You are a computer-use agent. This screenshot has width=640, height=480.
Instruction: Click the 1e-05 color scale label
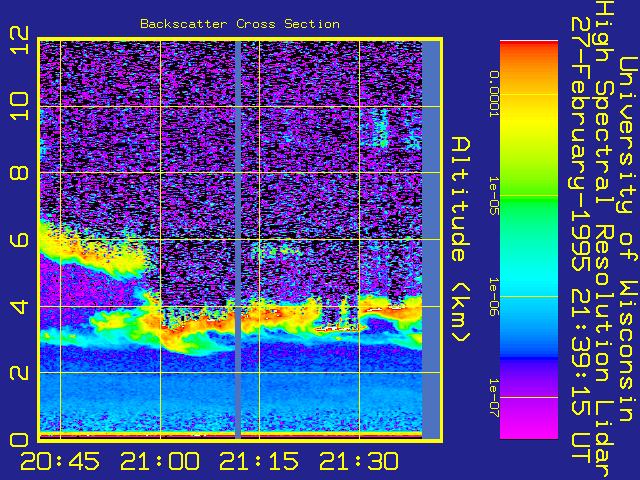(494, 196)
